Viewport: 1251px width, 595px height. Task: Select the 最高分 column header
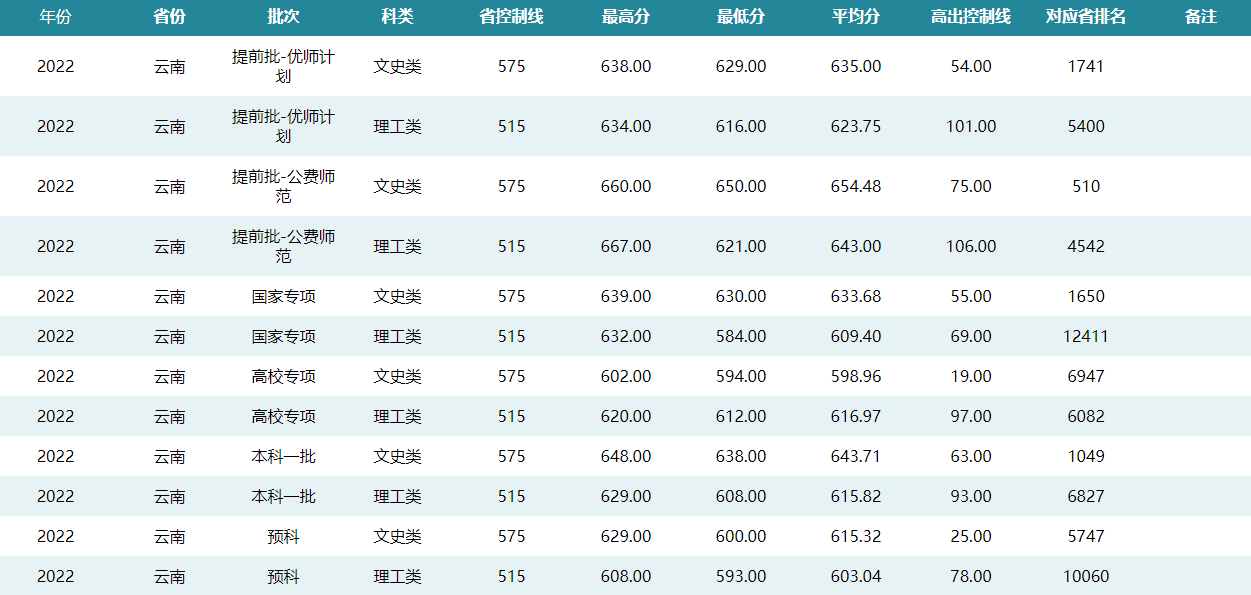pyautogui.click(x=626, y=17)
